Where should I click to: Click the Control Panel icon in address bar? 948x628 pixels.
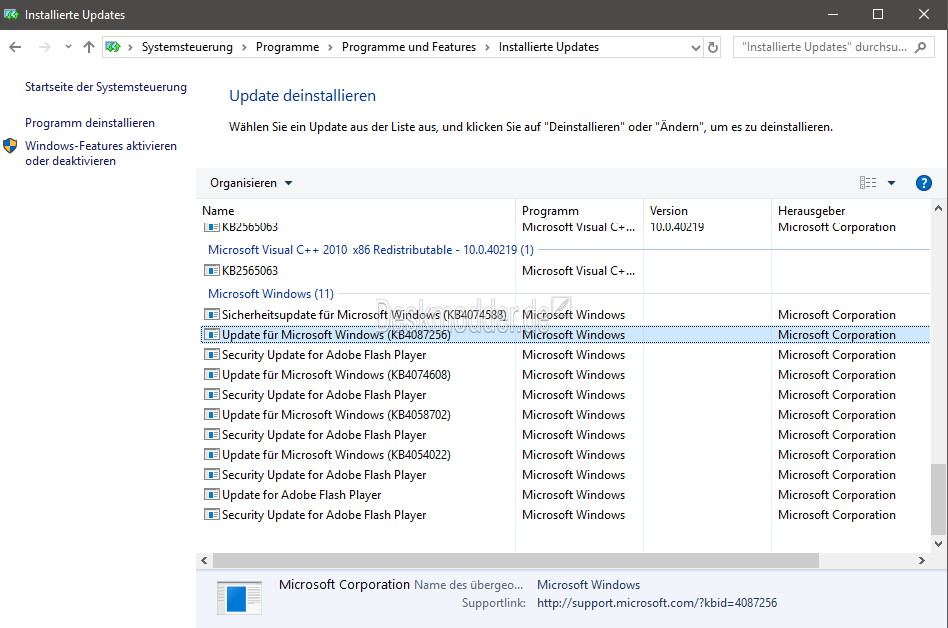click(x=112, y=47)
